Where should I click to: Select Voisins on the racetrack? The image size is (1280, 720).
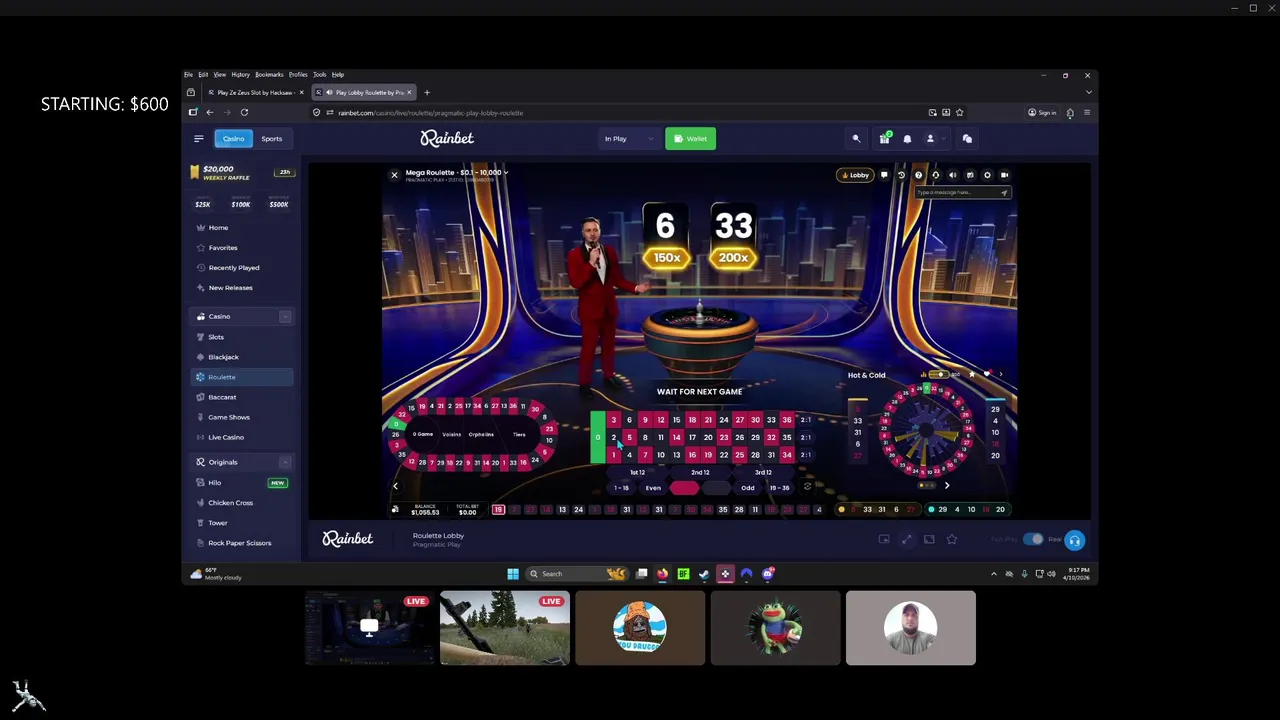[x=451, y=434]
